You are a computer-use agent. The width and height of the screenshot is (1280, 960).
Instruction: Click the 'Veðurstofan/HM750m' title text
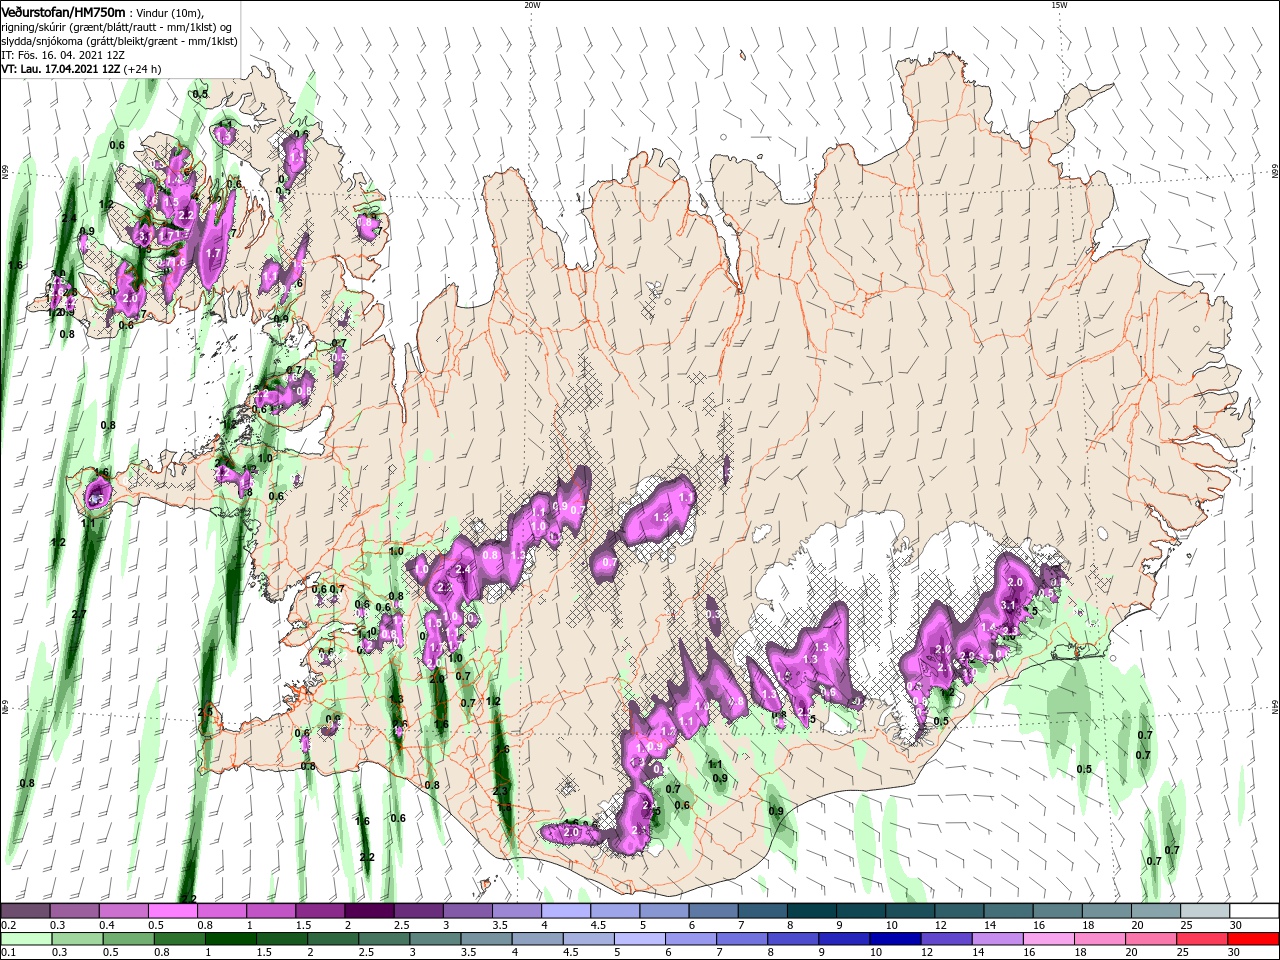click(64, 12)
